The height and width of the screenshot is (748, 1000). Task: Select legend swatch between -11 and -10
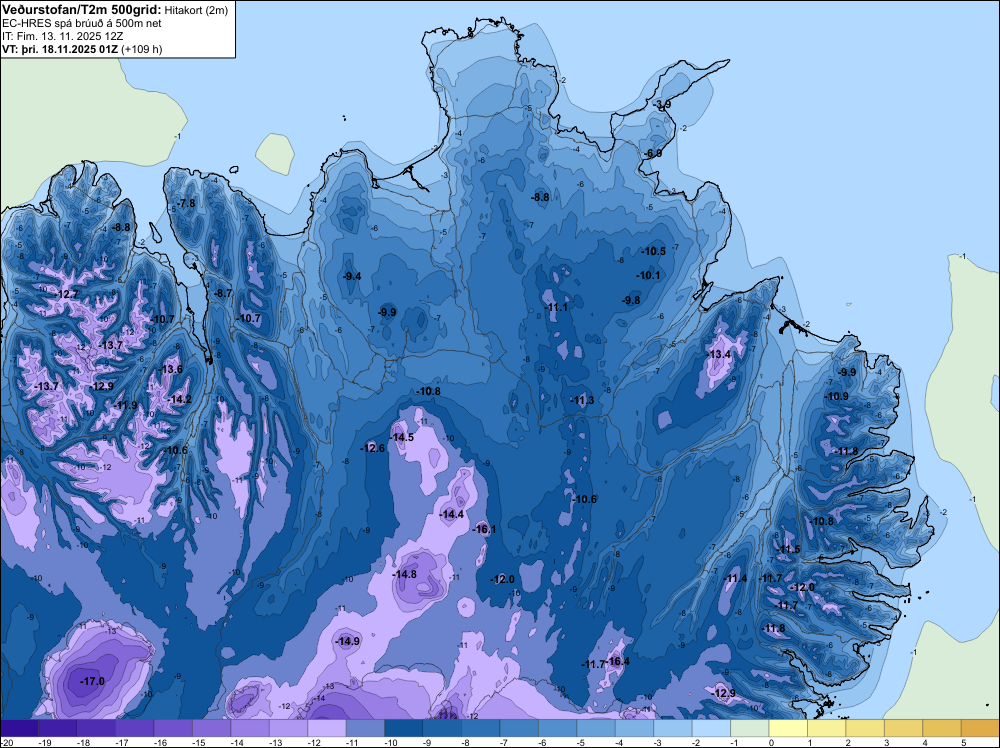coord(365,728)
